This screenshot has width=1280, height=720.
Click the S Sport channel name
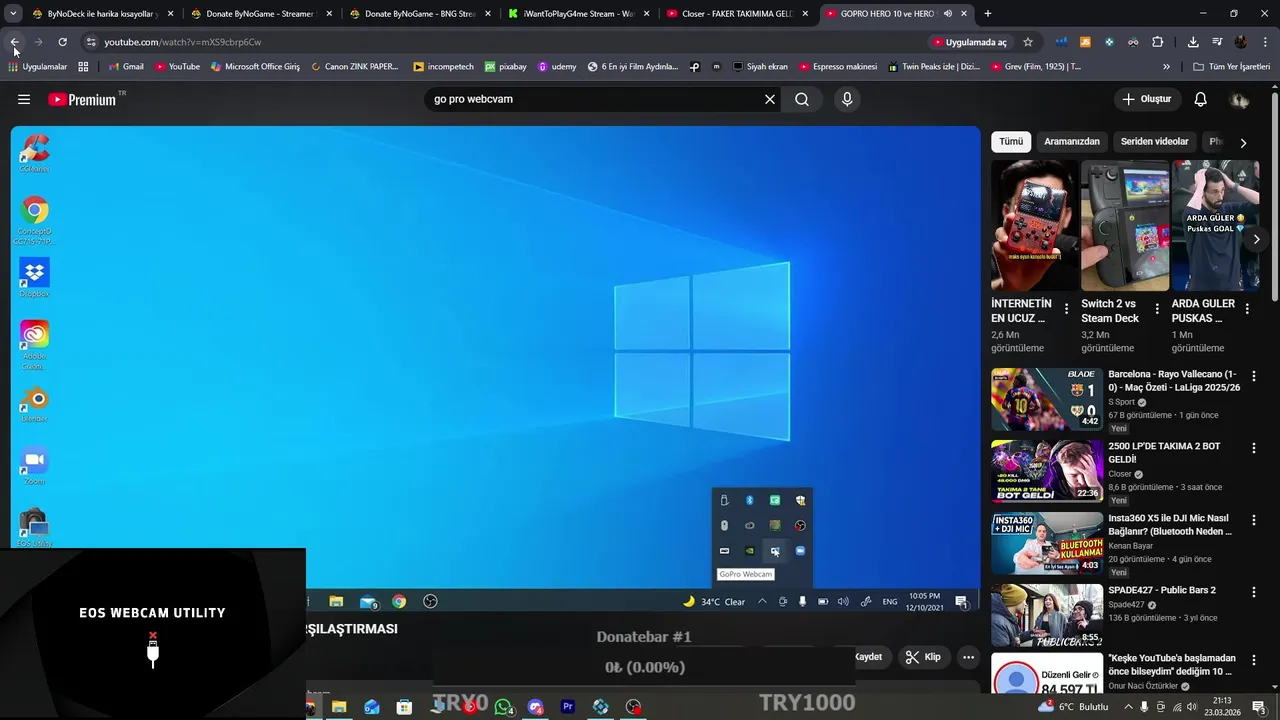1121,402
